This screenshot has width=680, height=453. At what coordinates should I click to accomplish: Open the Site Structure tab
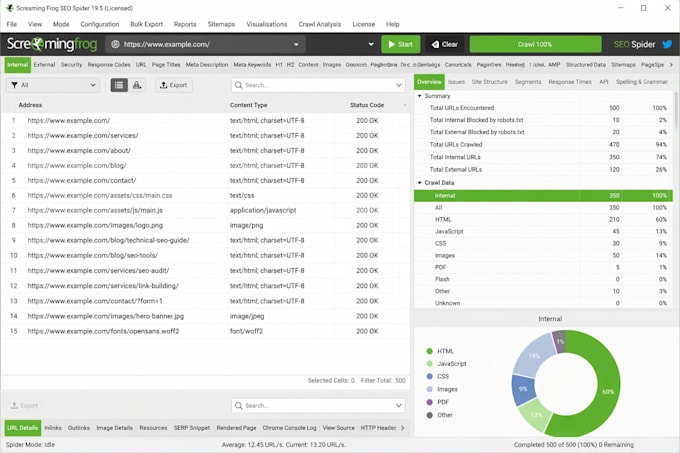pyautogui.click(x=490, y=81)
